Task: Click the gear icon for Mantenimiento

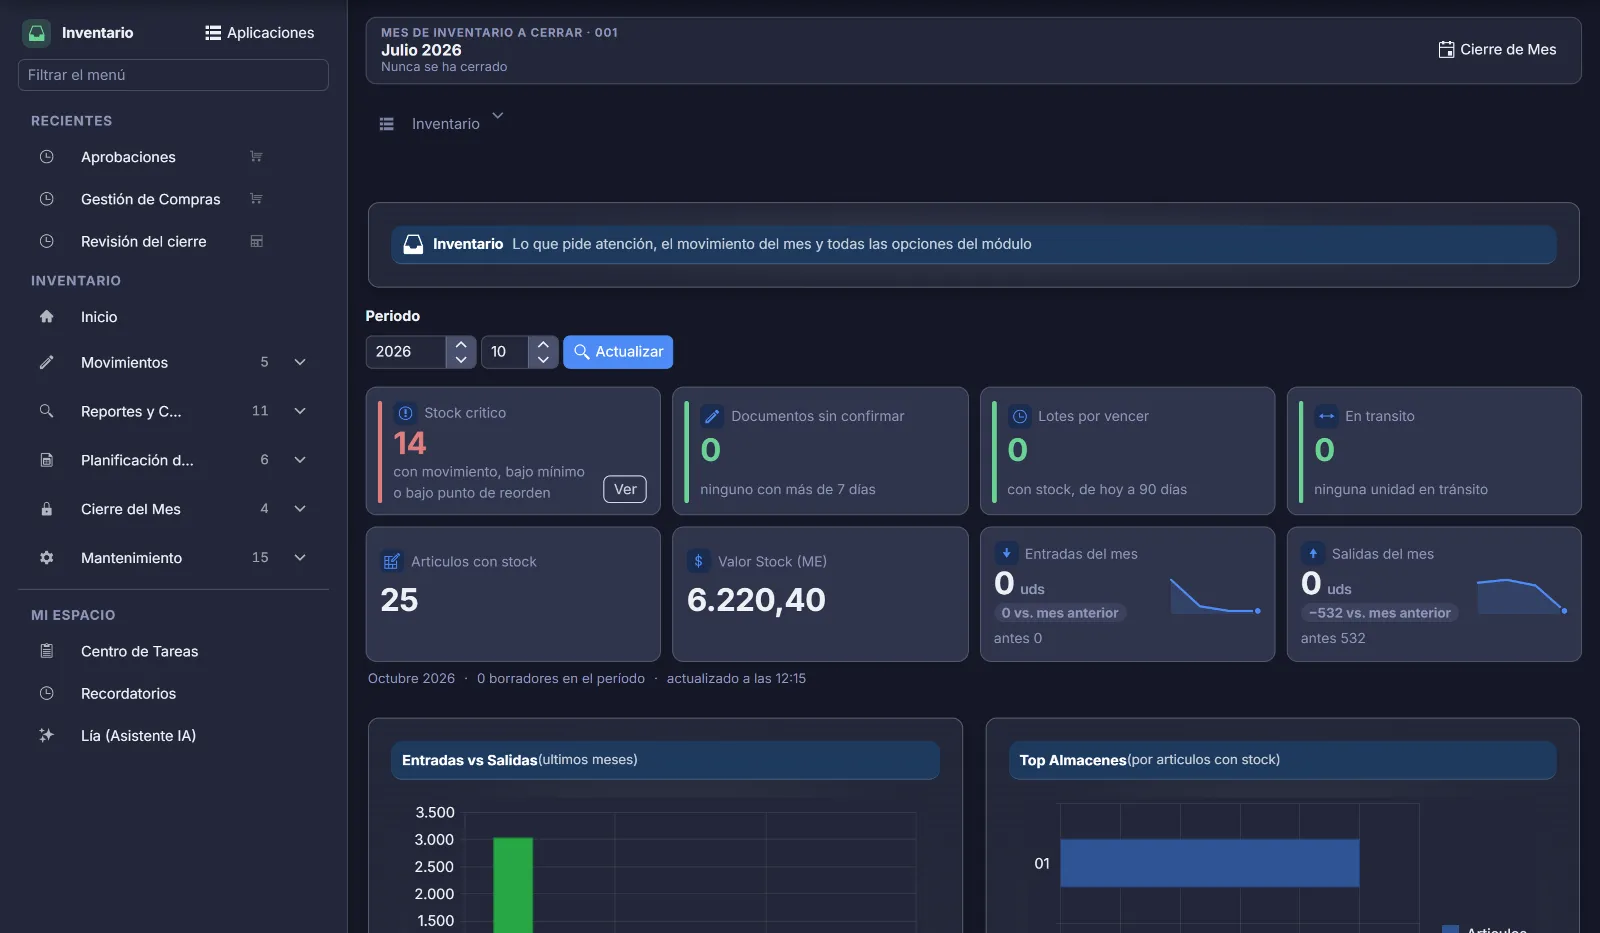Action: tap(46, 558)
